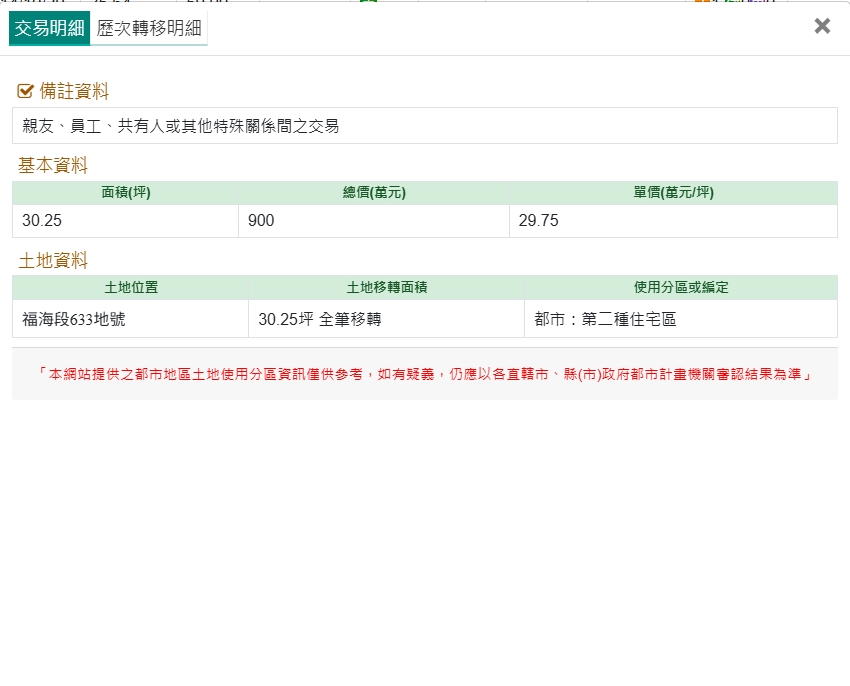Click the 土地移轉面積 column header

(386, 288)
